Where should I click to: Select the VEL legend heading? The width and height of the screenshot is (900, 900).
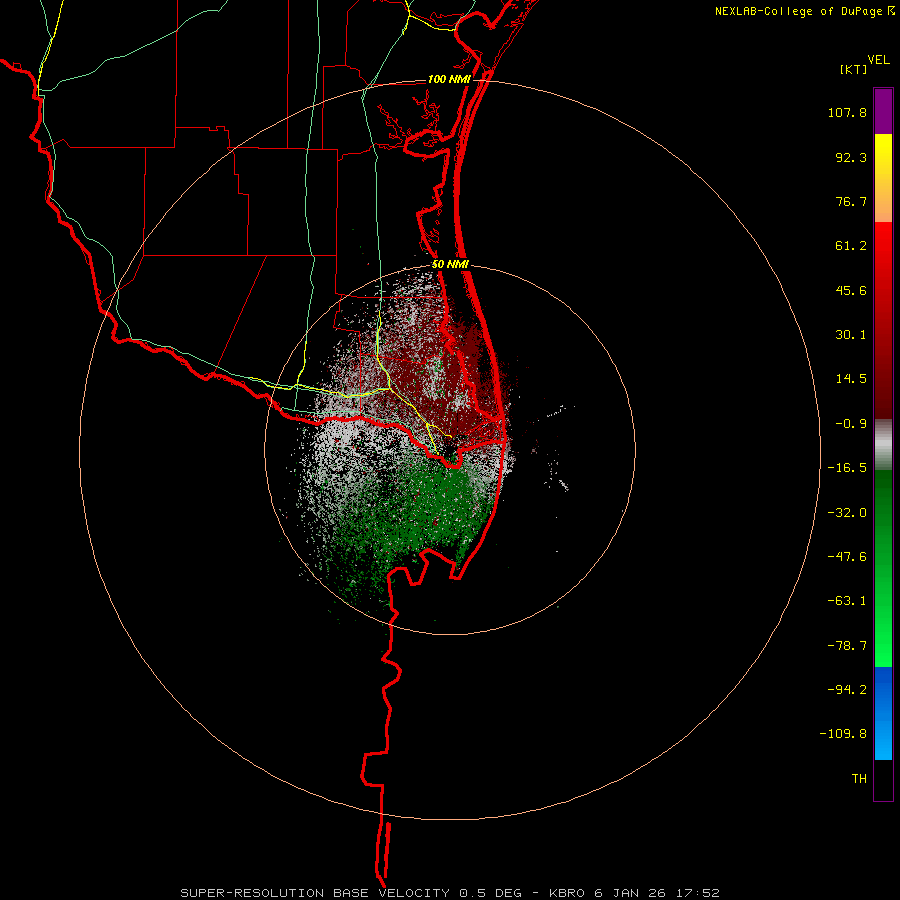pyautogui.click(x=878, y=60)
